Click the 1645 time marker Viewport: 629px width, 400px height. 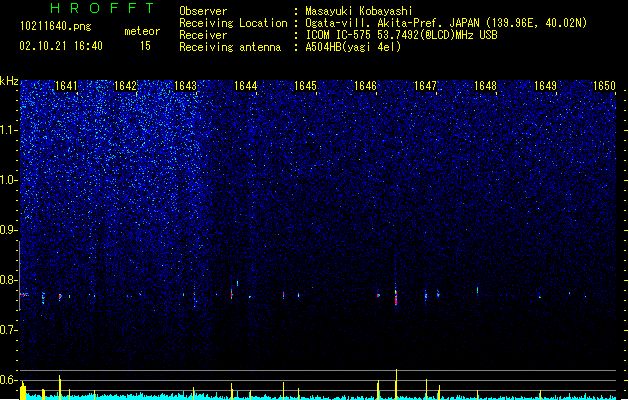click(306, 86)
